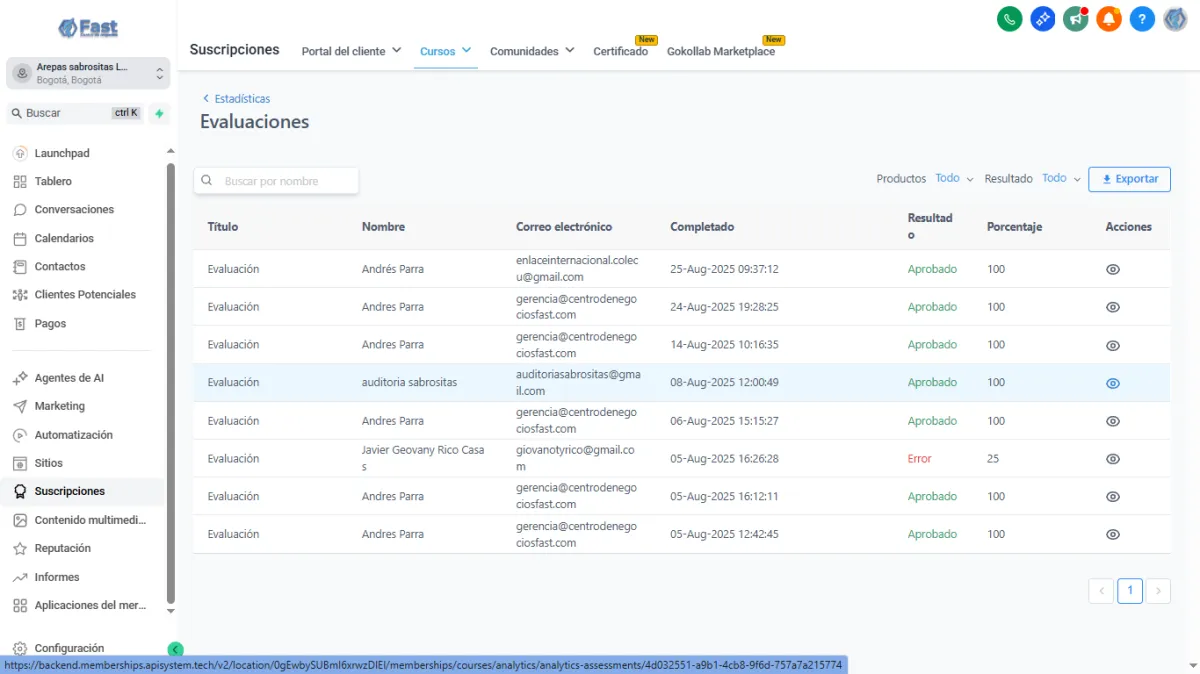View Javier Geovany Rico evaluation eye icon

pyautogui.click(x=1113, y=459)
